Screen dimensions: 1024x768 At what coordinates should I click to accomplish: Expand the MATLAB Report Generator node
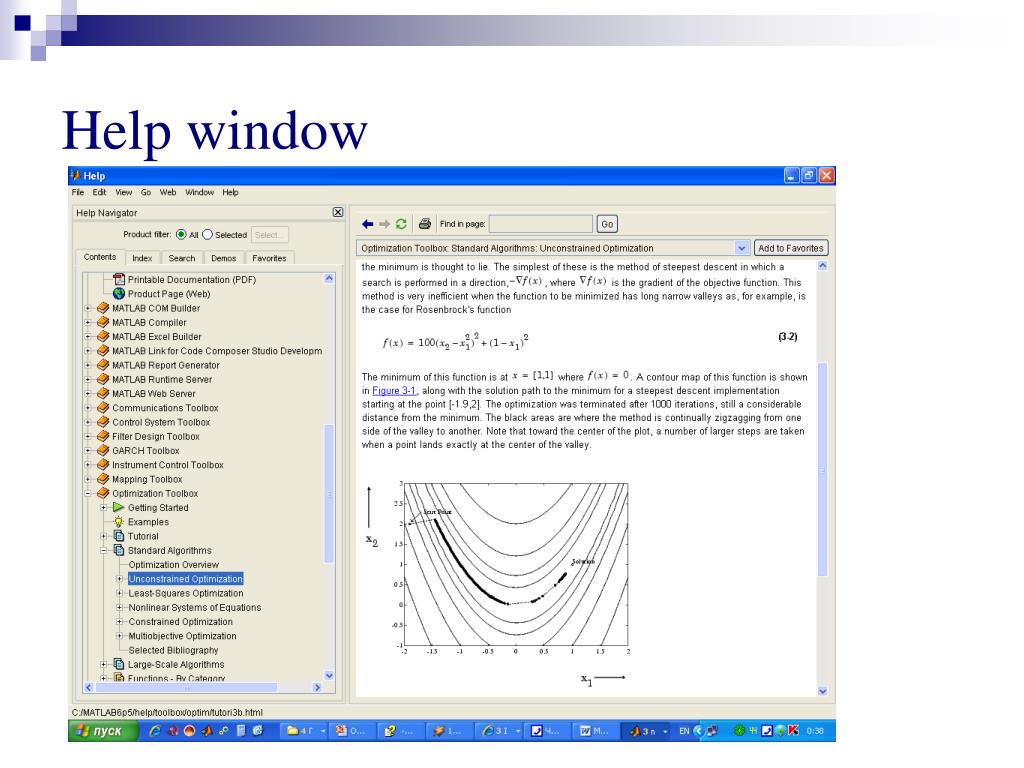[88, 365]
